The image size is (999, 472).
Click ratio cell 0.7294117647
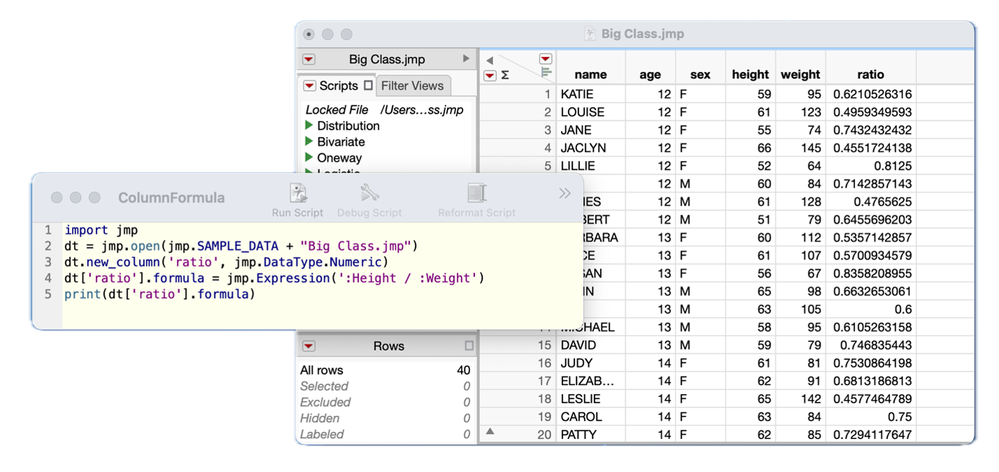[871, 434]
